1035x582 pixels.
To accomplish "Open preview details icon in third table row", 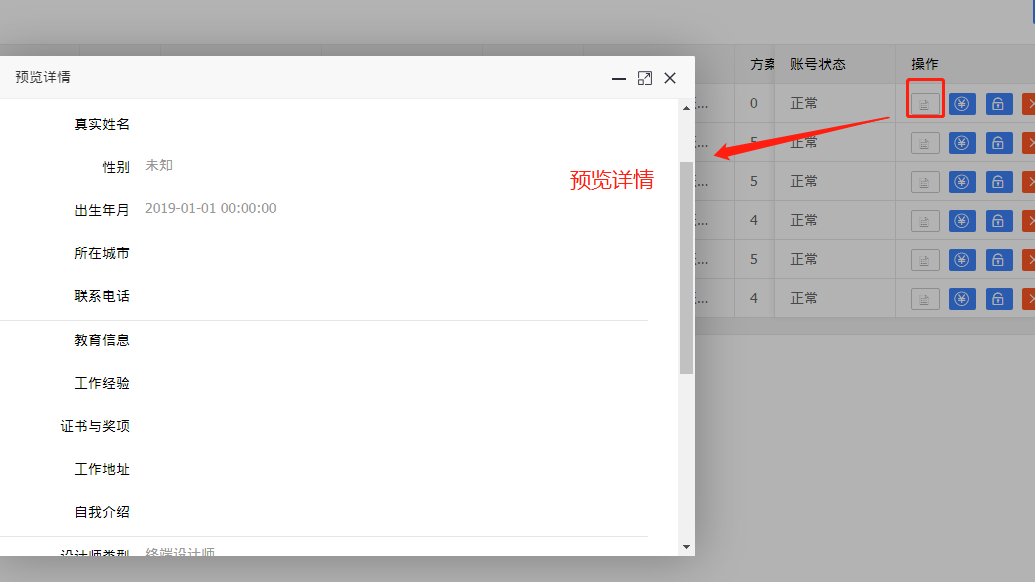I will (925, 181).
